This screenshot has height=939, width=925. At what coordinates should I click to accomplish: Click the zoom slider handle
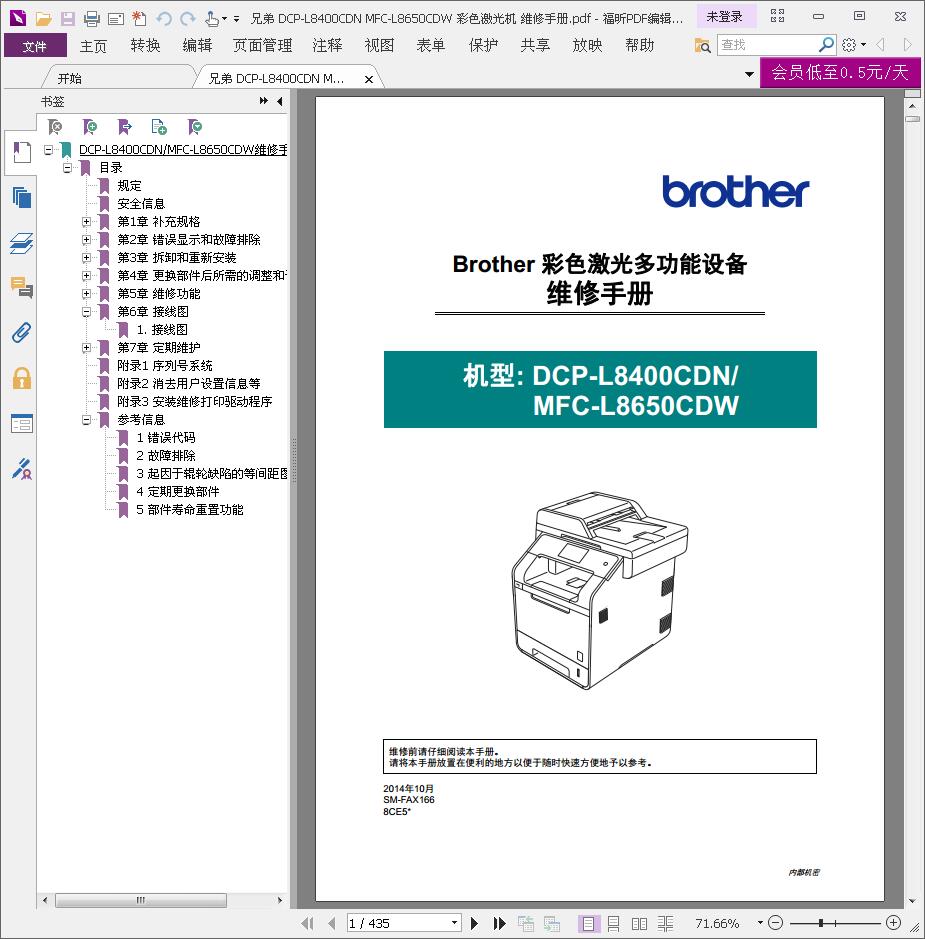click(821, 923)
